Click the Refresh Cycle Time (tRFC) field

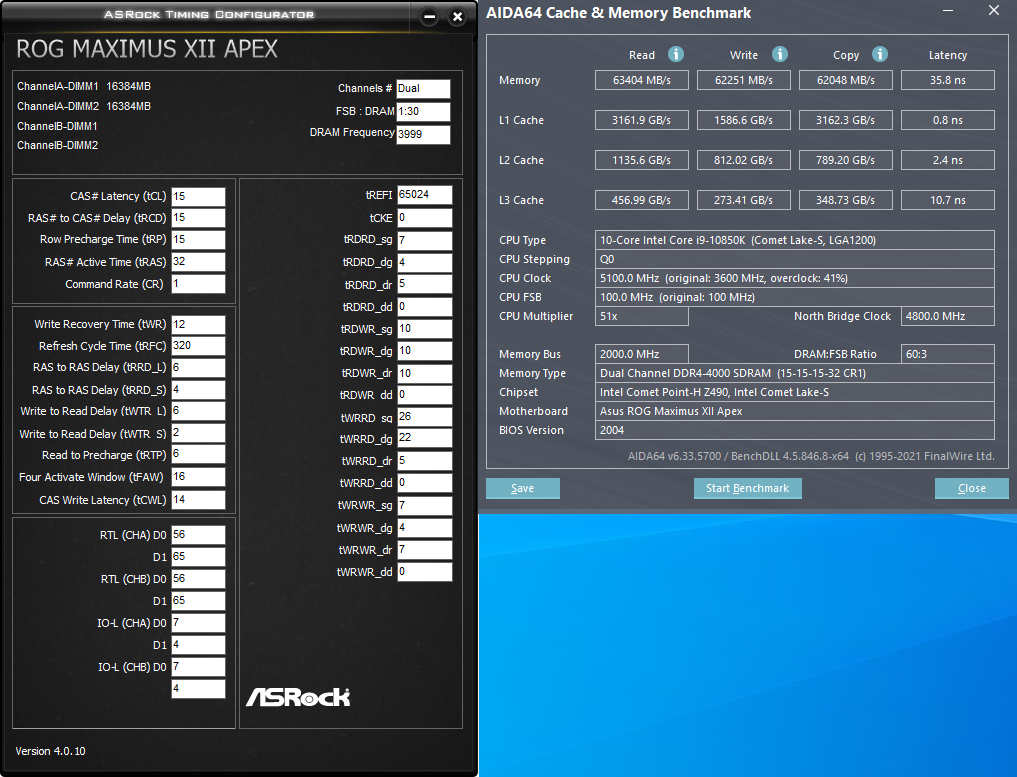click(198, 346)
